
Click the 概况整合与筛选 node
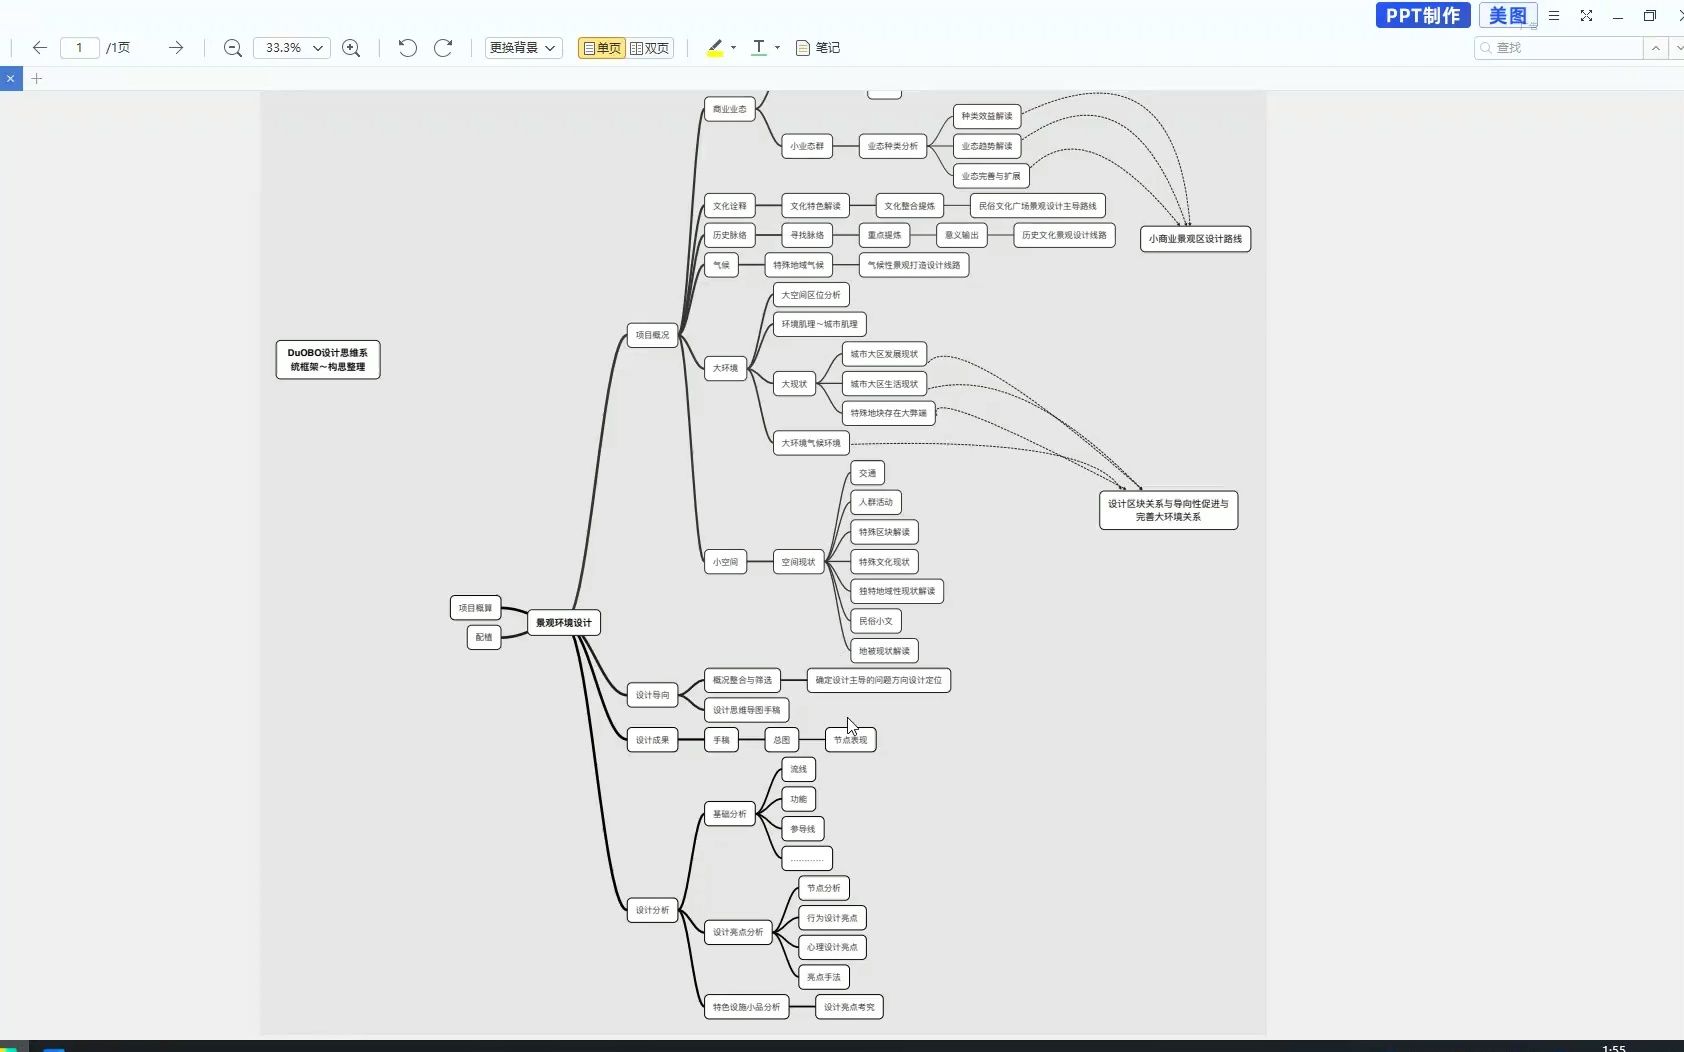pos(742,680)
